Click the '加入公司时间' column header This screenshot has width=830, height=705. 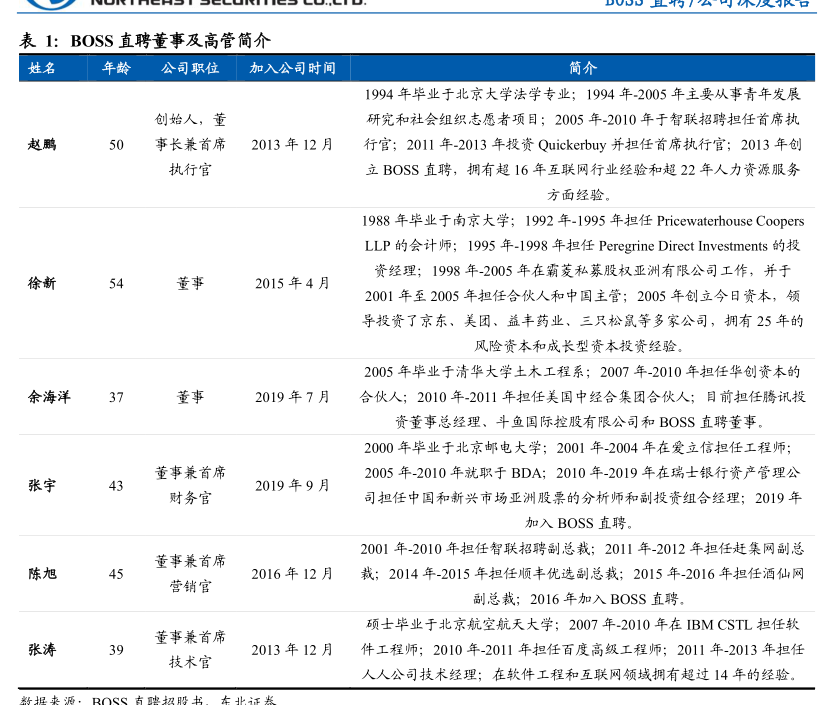click(292, 68)
